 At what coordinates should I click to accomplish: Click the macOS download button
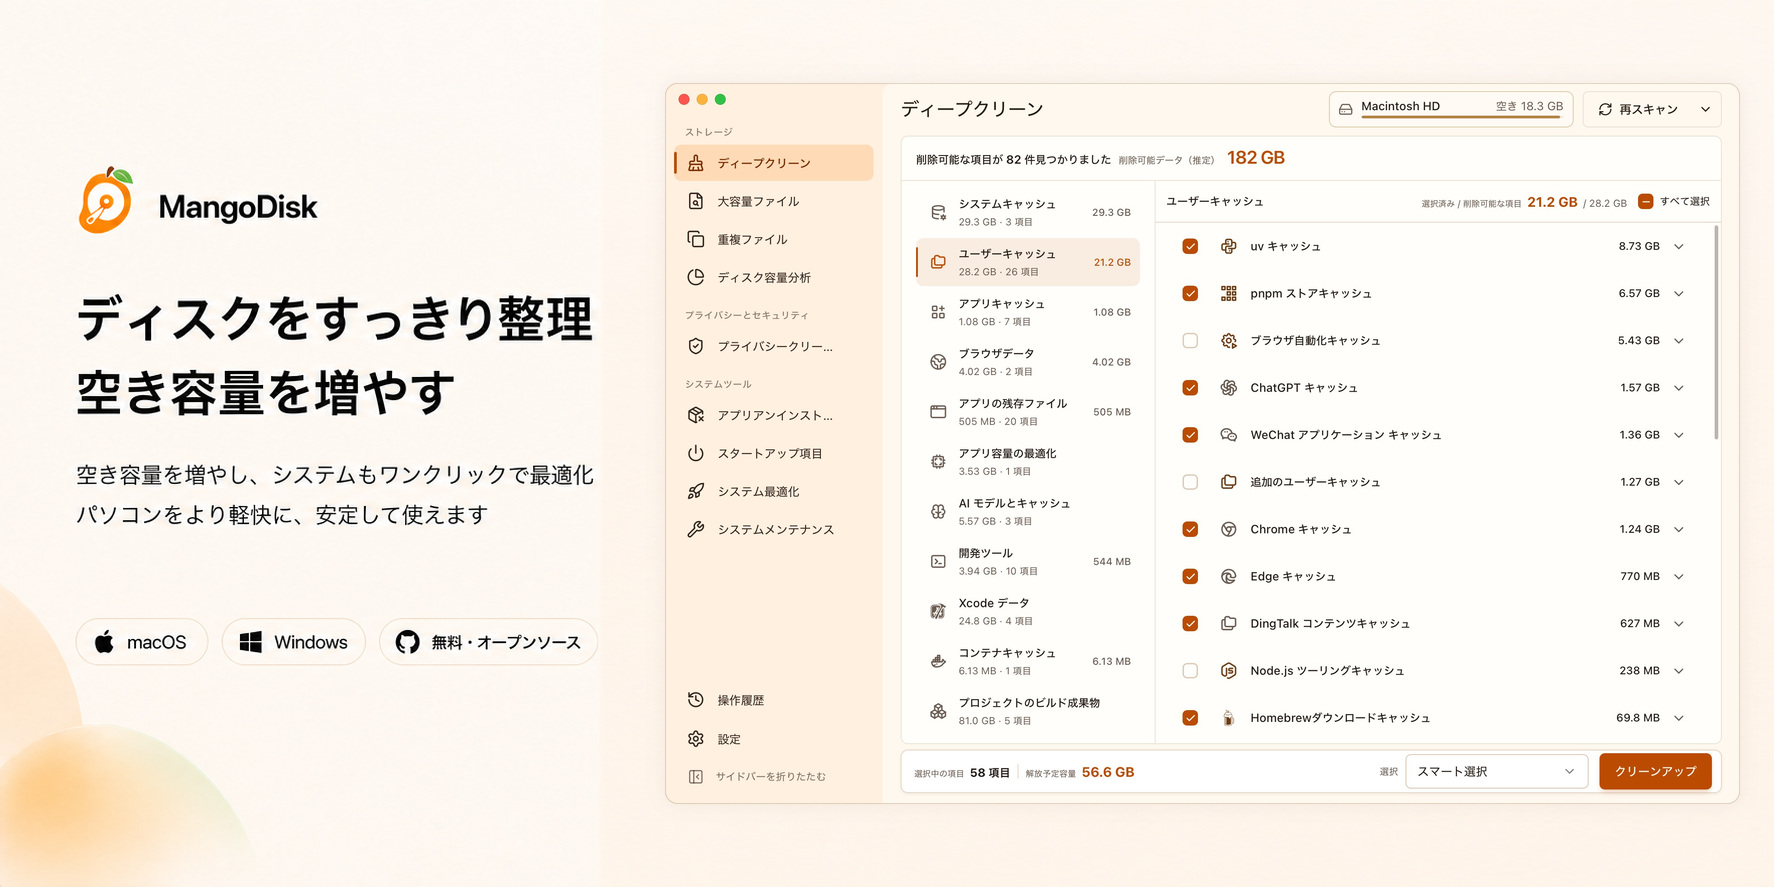(142, 642)
